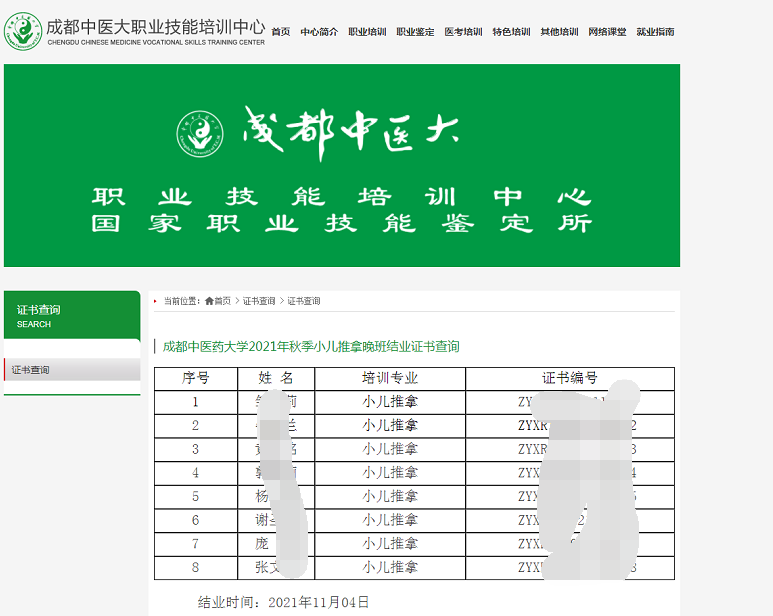Click the serial number cell 4
This screenshot has height=616, width=773.
point(196,473)
